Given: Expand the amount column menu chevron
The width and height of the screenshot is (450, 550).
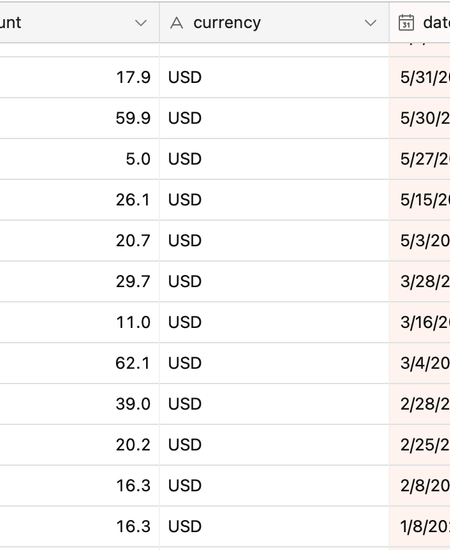Looking at the screenshot, I should click(141, 24).
